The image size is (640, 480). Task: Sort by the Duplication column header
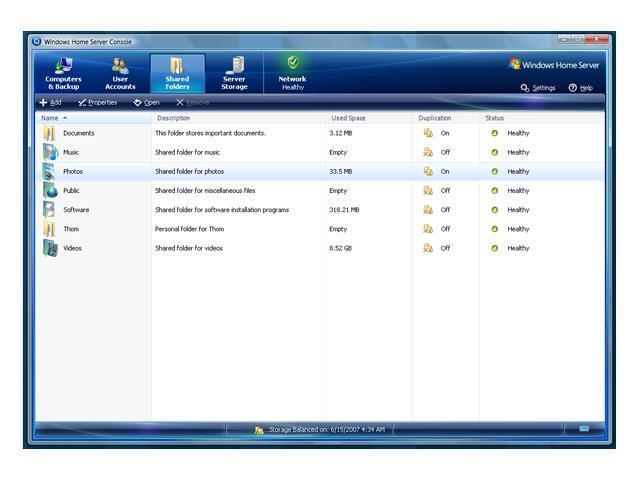coord(446,118)
